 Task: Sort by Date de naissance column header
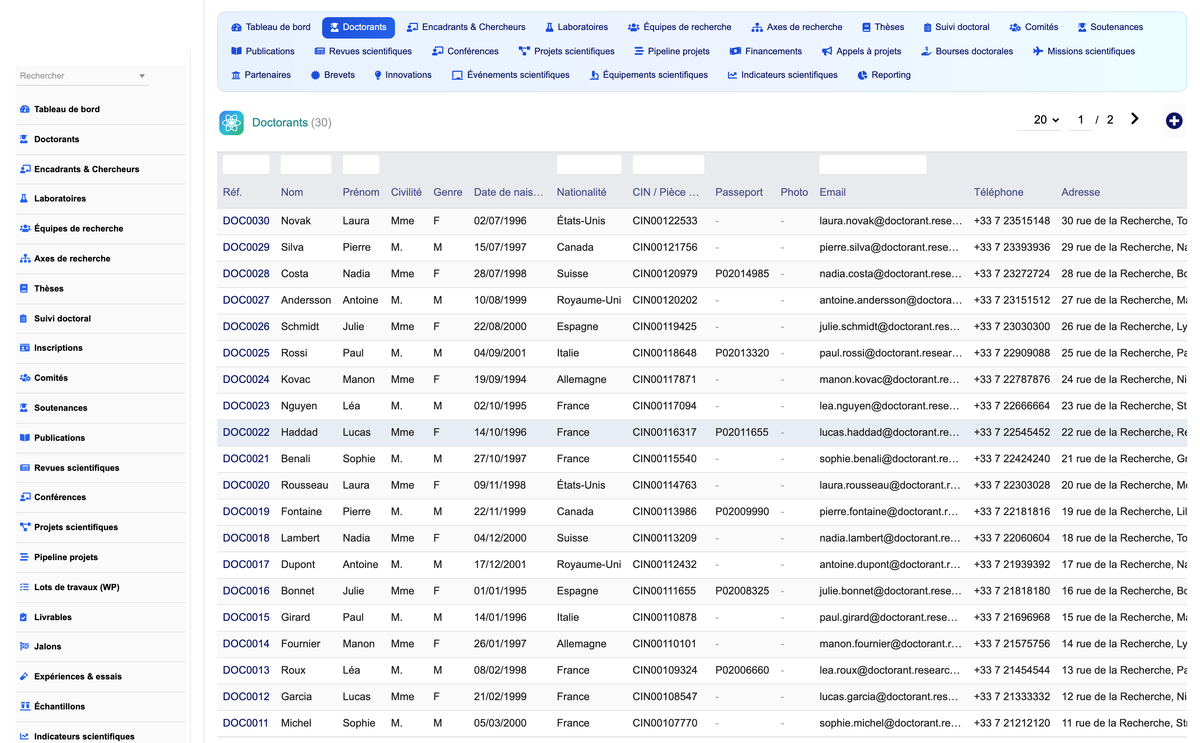509,192
